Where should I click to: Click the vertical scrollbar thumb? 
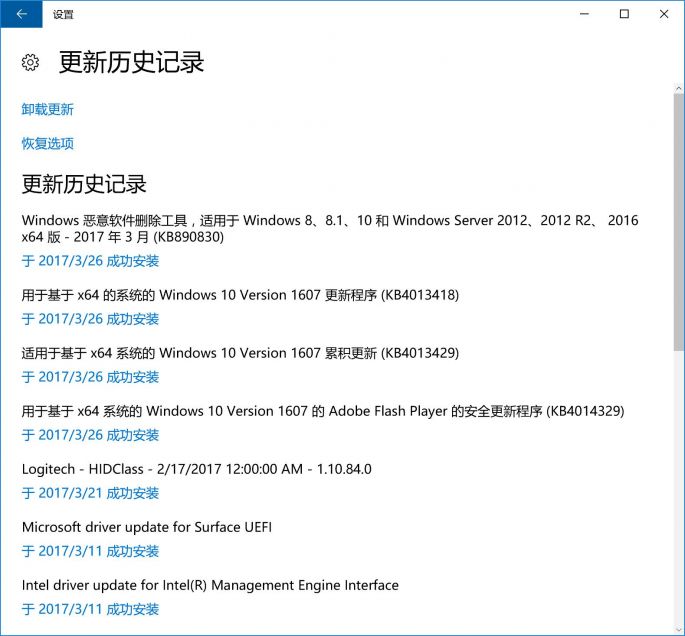679,220
